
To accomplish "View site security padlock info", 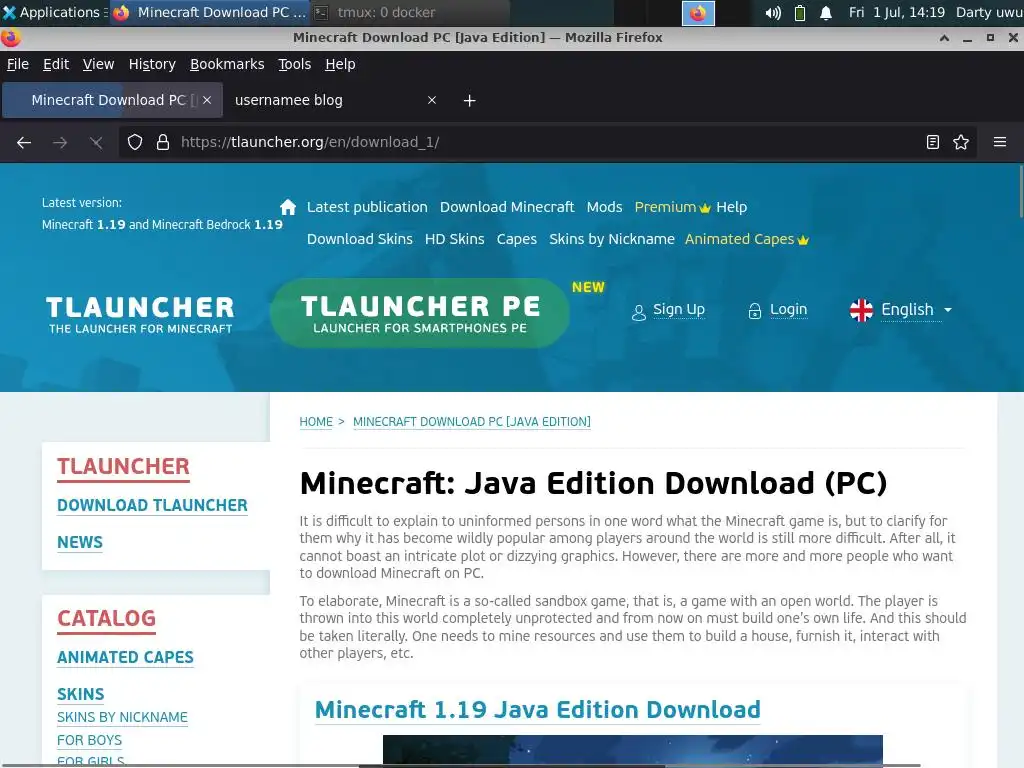I will coord(163,142).
